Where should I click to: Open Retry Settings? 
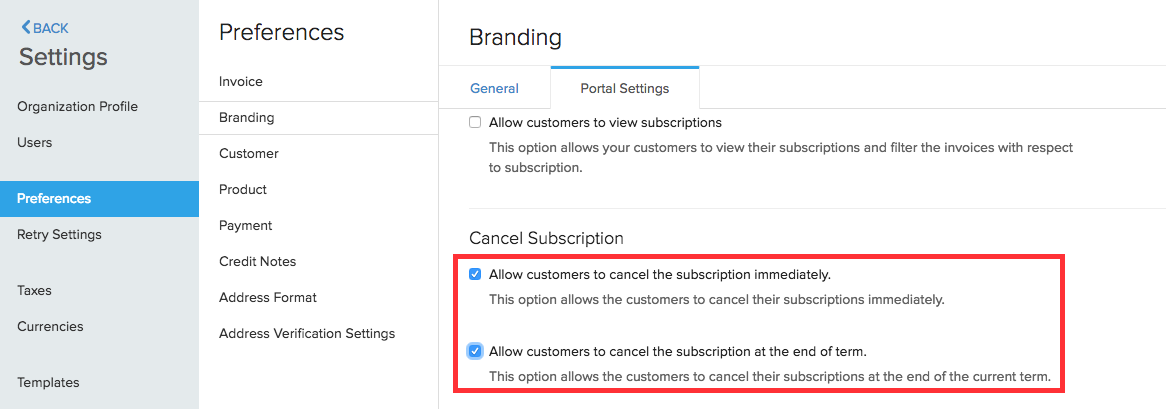59,235
